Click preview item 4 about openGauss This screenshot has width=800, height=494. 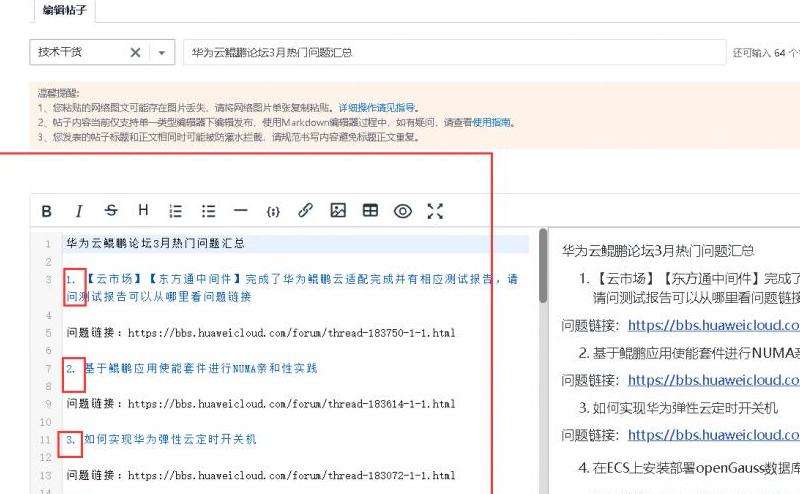tap(689, 467)
